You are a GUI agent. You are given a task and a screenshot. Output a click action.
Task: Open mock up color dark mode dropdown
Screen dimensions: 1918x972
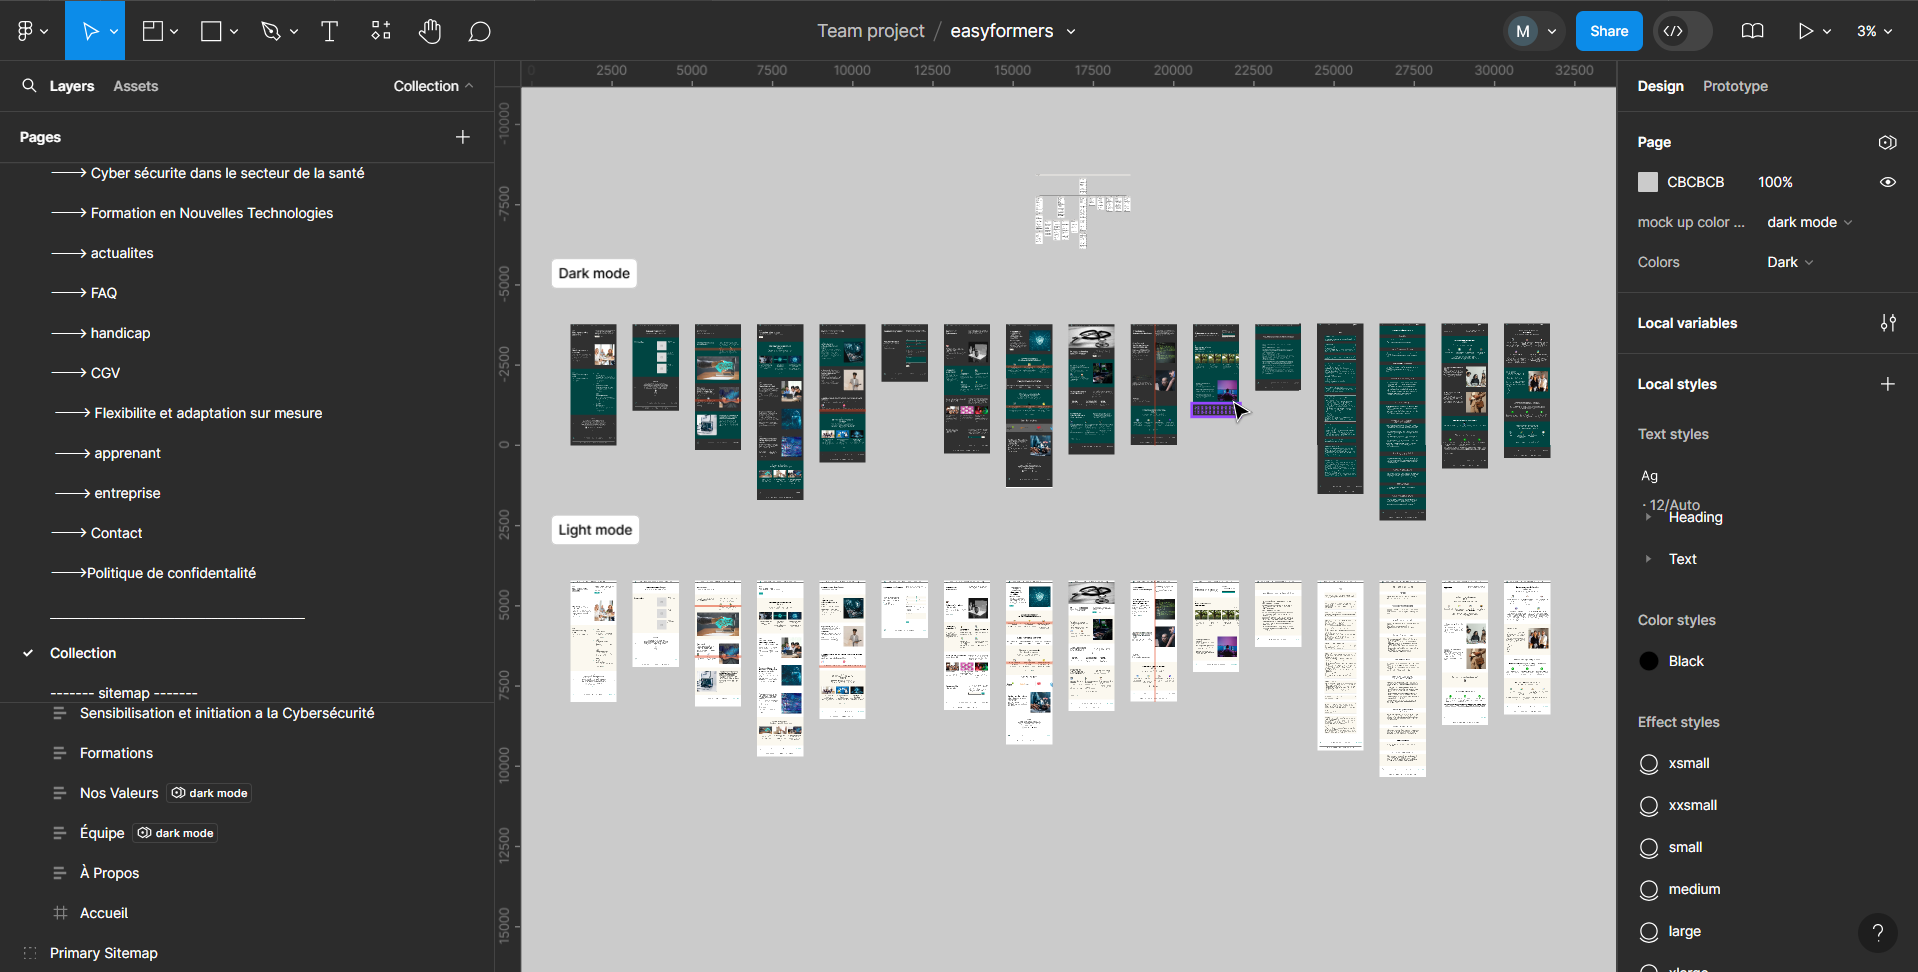click(x=1809, y=222)
